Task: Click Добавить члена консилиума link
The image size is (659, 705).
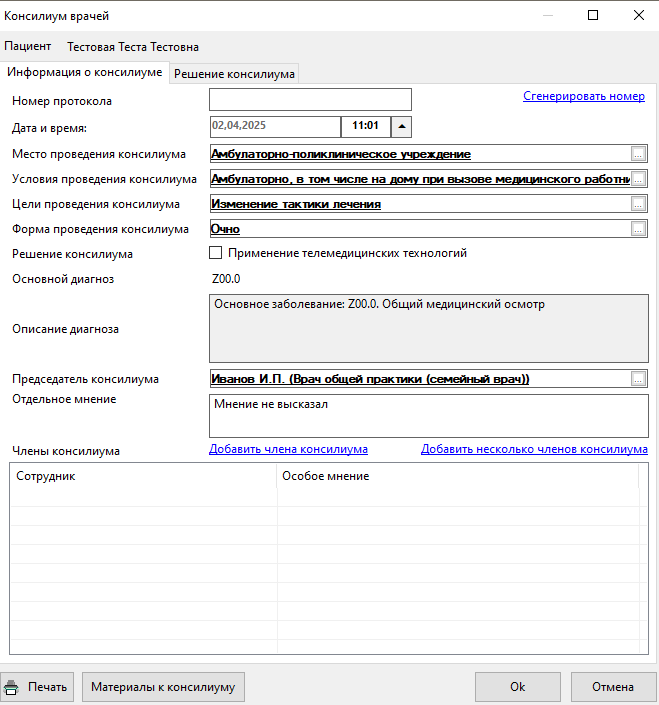Action: [288, 449]
